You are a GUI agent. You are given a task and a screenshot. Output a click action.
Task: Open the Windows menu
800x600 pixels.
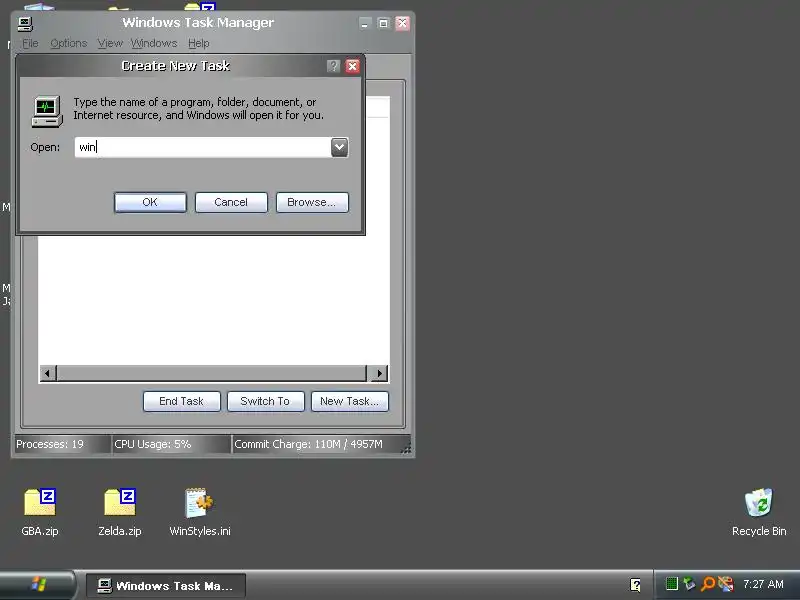[154, 43]
